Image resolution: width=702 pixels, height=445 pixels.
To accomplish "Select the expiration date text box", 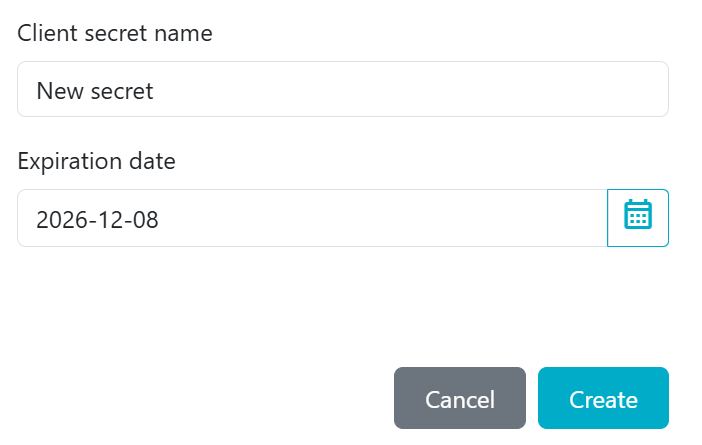I will click(312, 218).
